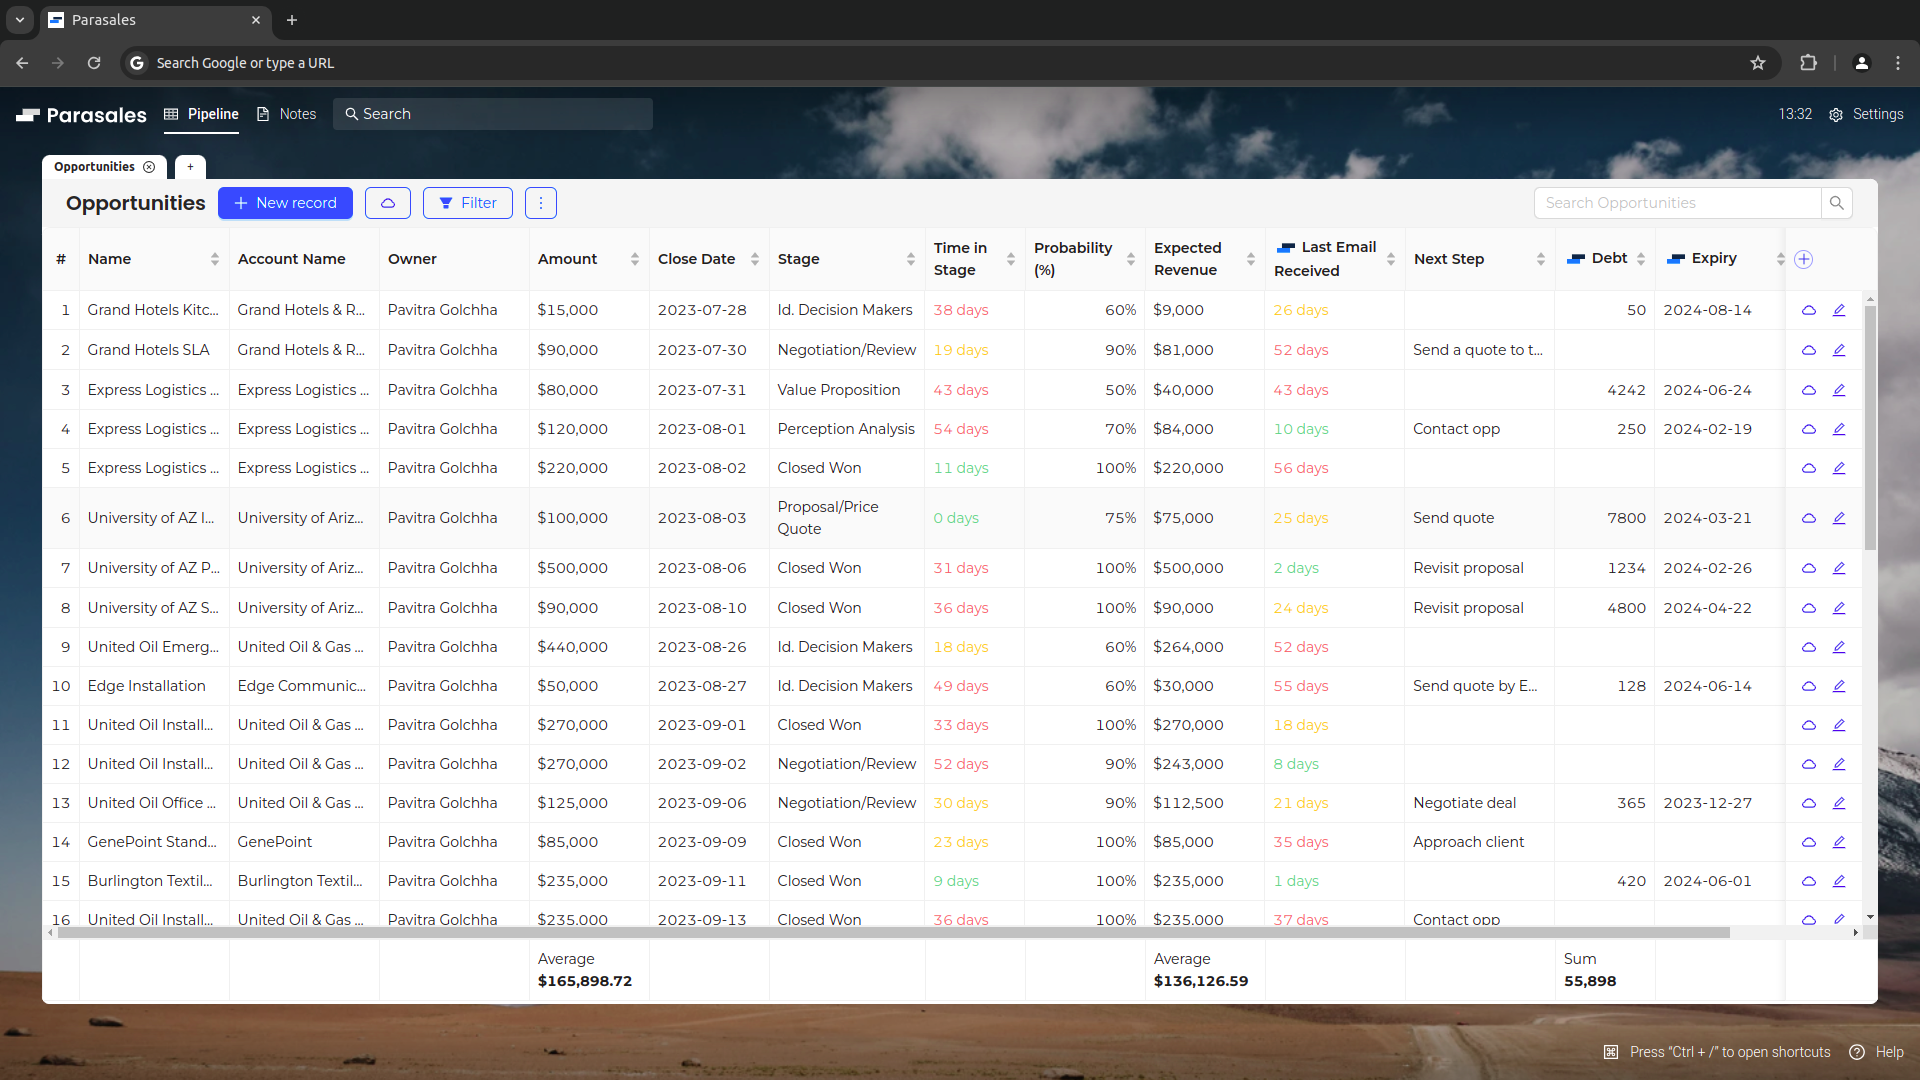Screen dimensions: 1920x1080
Task: Click cloud icon in row 8 University of AZ
Action: pyautogui.click(x=1809, y=608)
